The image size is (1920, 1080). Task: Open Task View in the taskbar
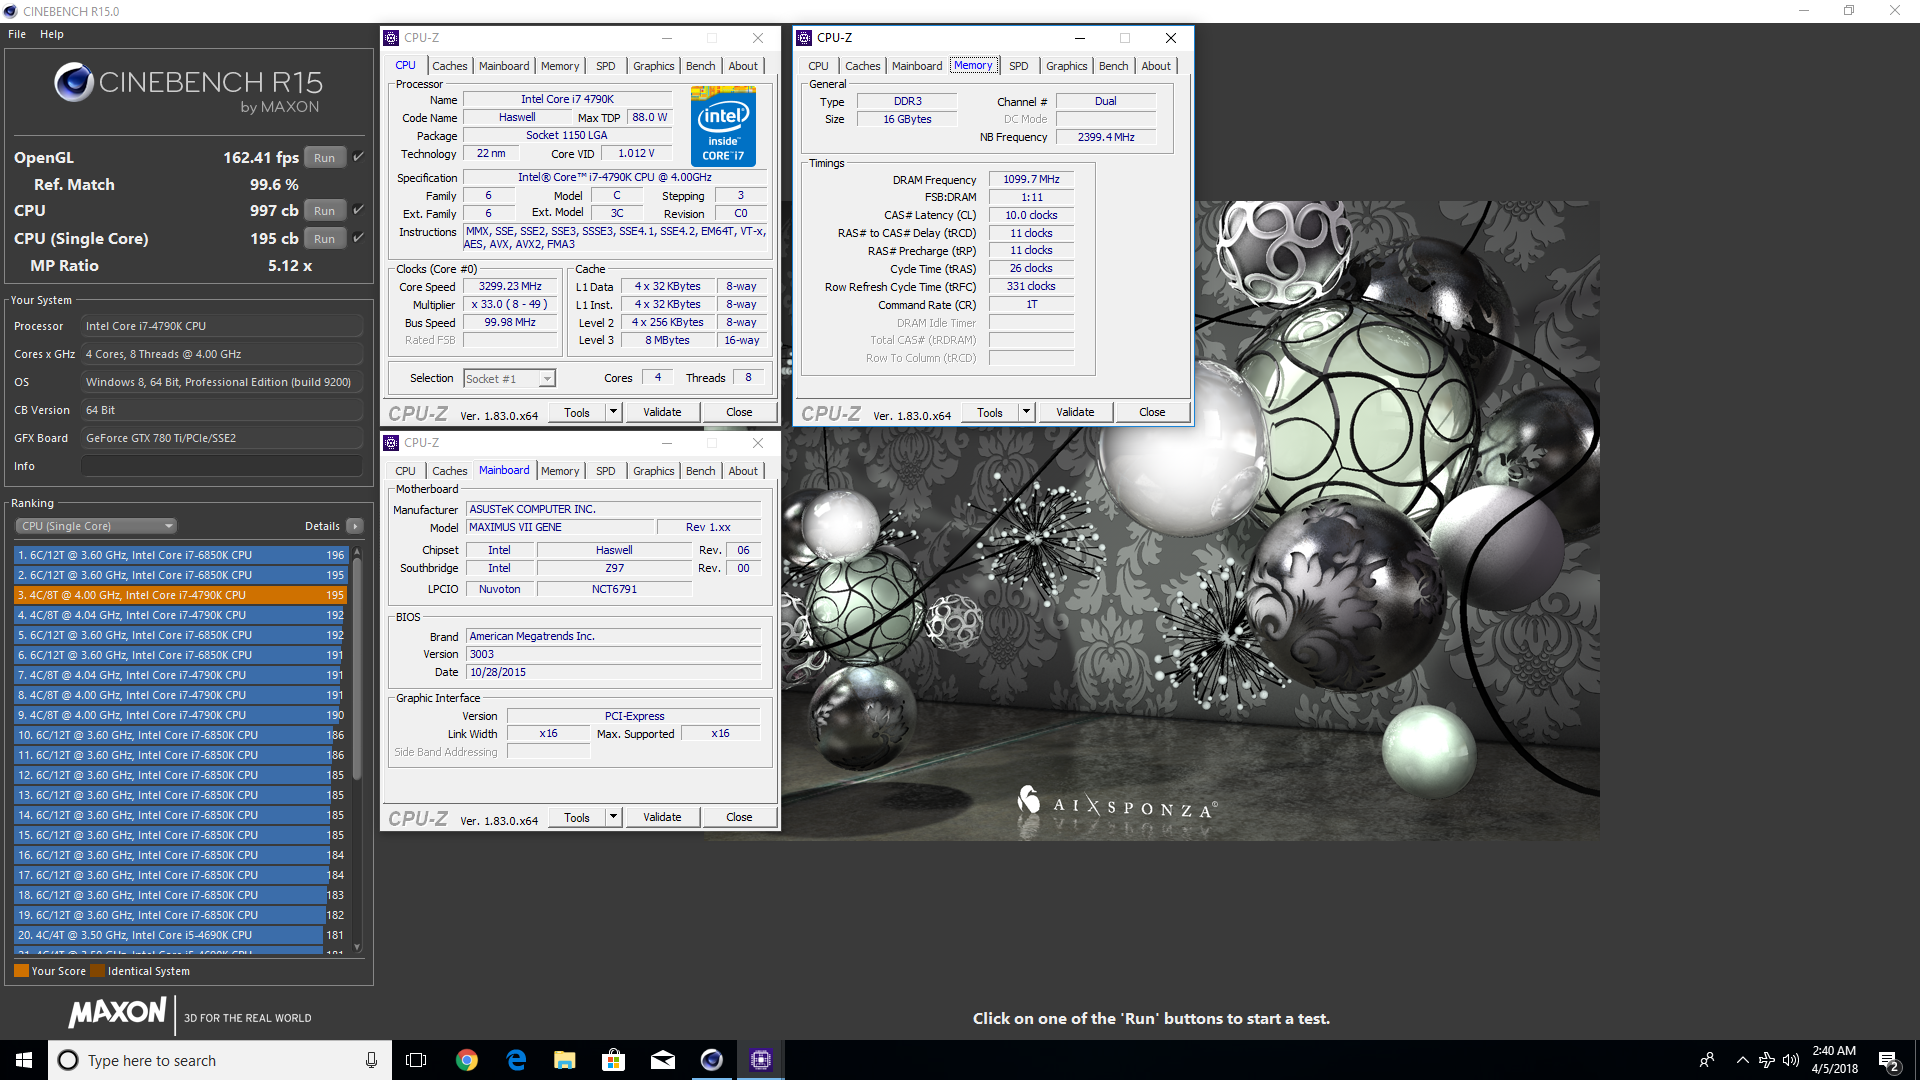pos(416,1060)
